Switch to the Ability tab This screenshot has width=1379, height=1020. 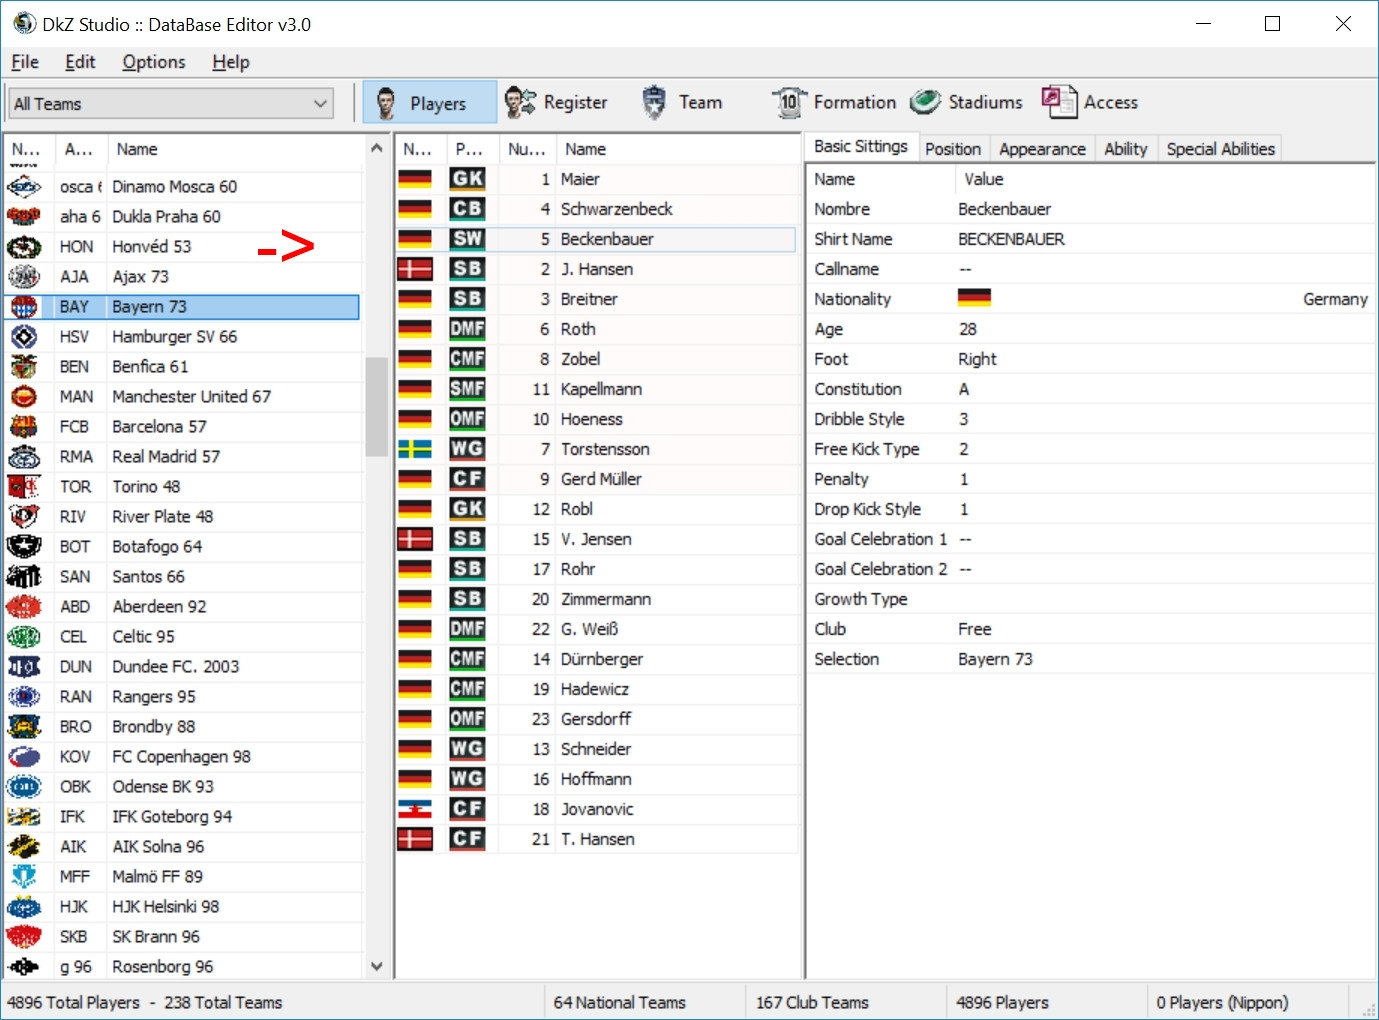[x=1125, y=149]
